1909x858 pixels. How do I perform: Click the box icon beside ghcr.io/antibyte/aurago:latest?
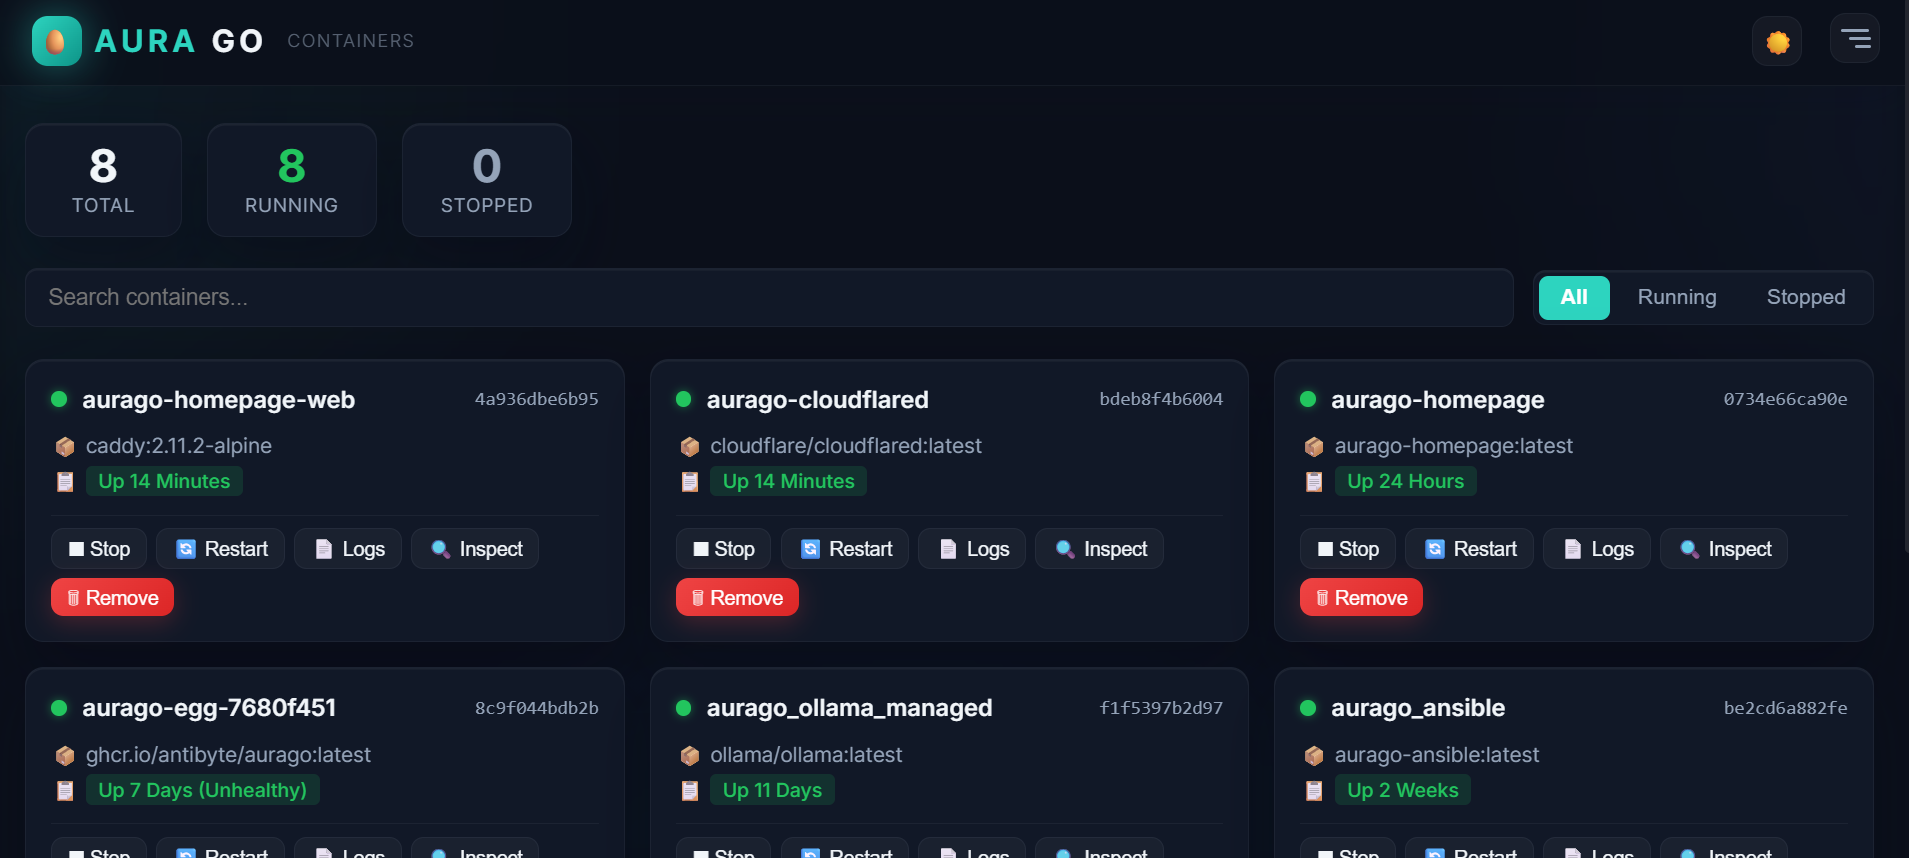[65, 755]
